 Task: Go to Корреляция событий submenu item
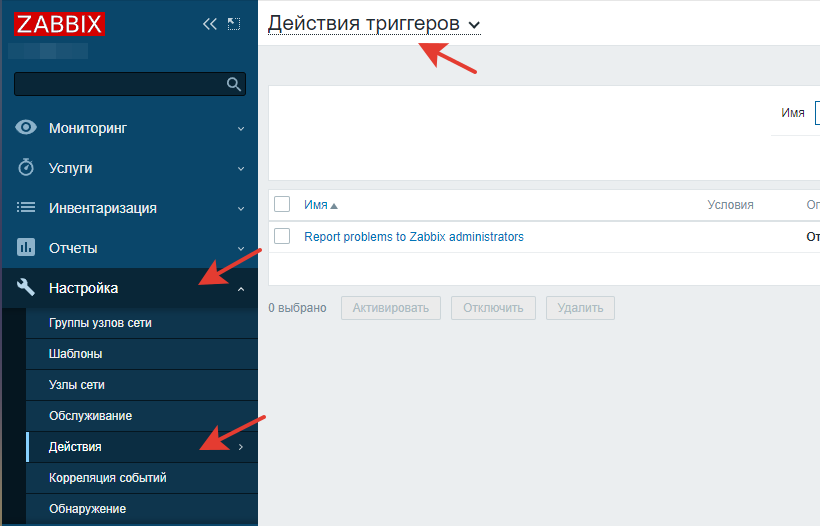142,478
